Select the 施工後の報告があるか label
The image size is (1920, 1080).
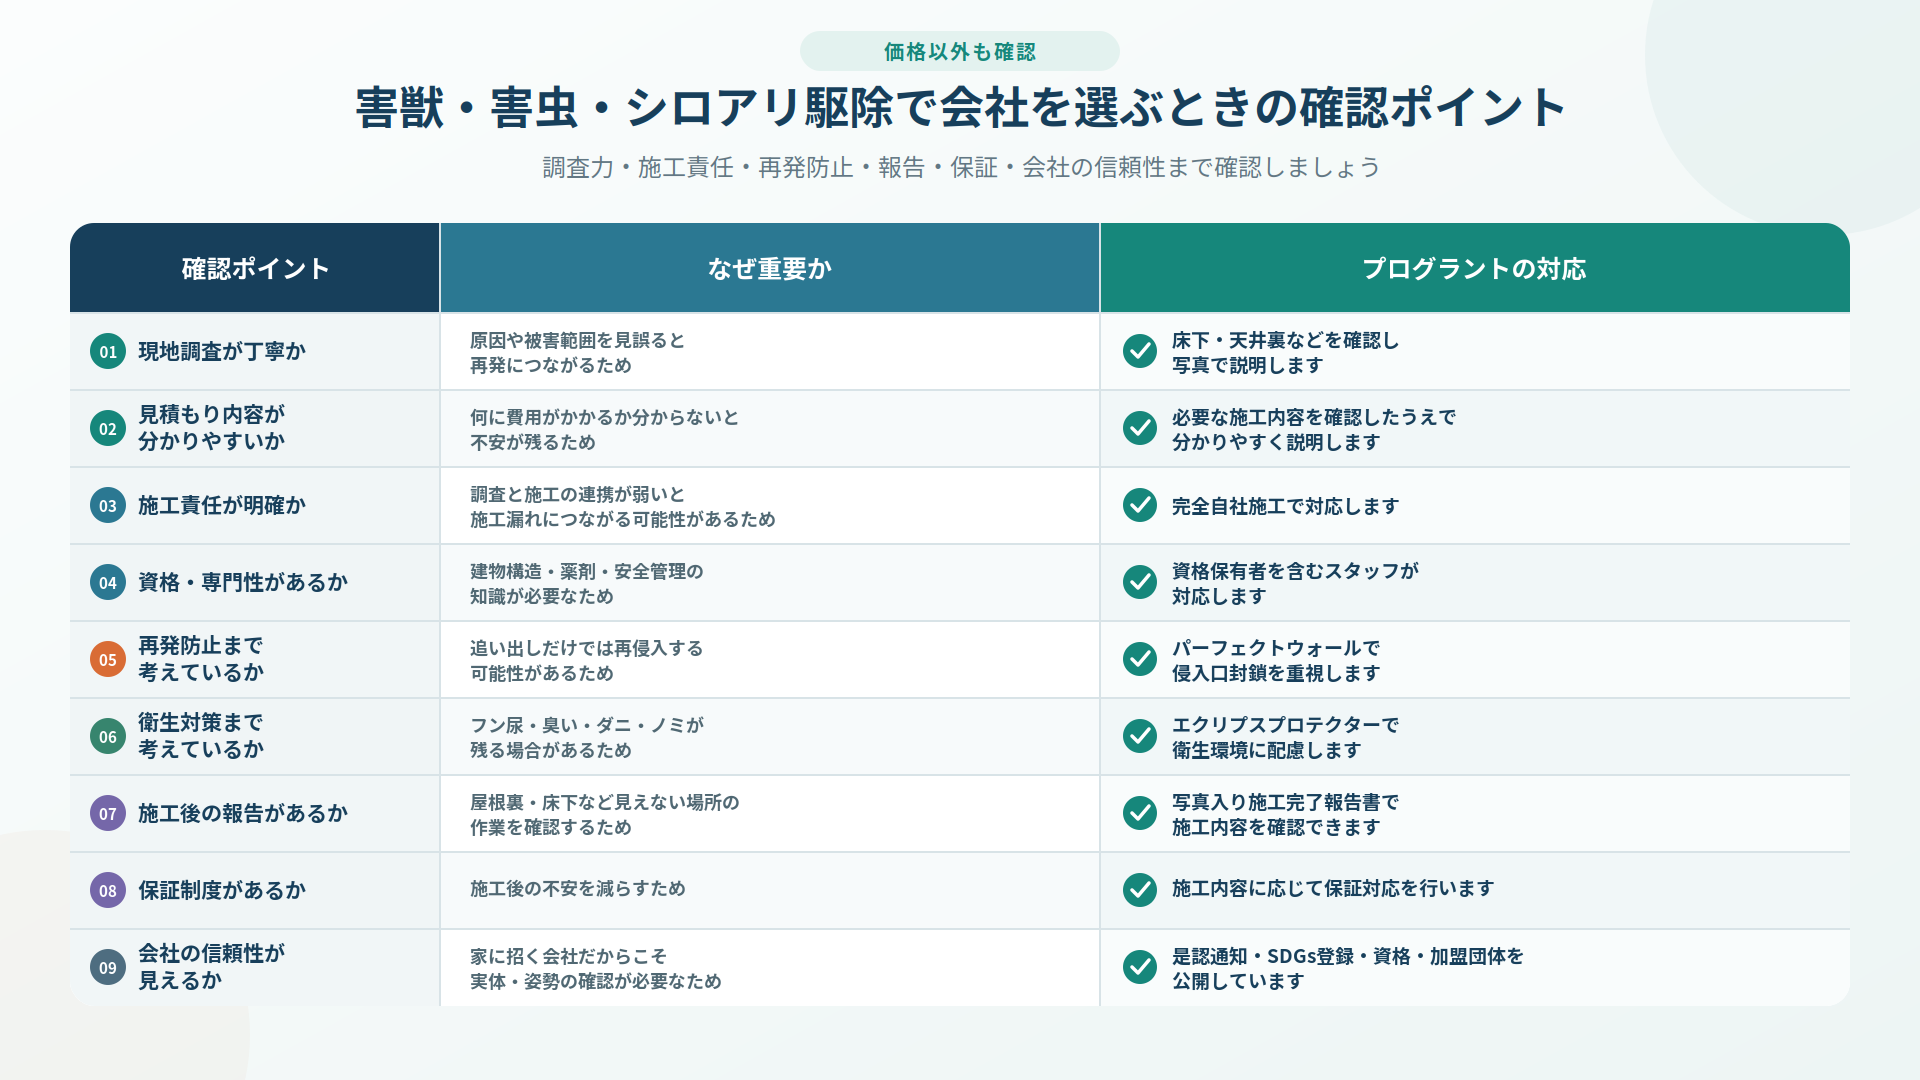243,814
